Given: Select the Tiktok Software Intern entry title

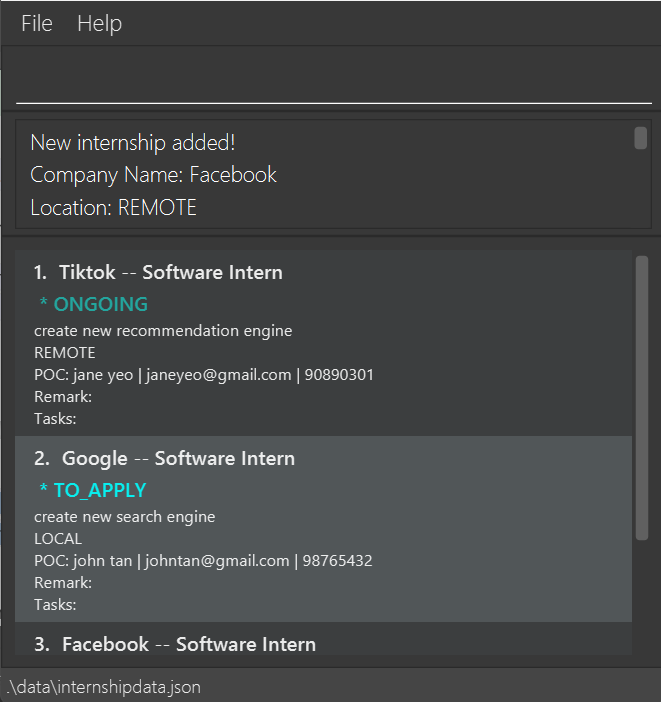Looking at the screenshot, I should [x=158, y=272].
